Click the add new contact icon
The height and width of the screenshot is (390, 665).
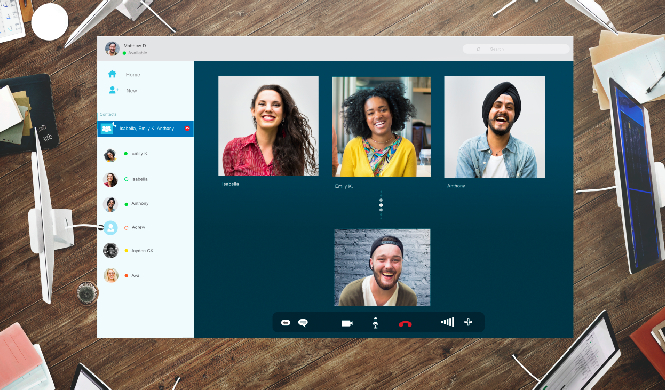(112, 90)
